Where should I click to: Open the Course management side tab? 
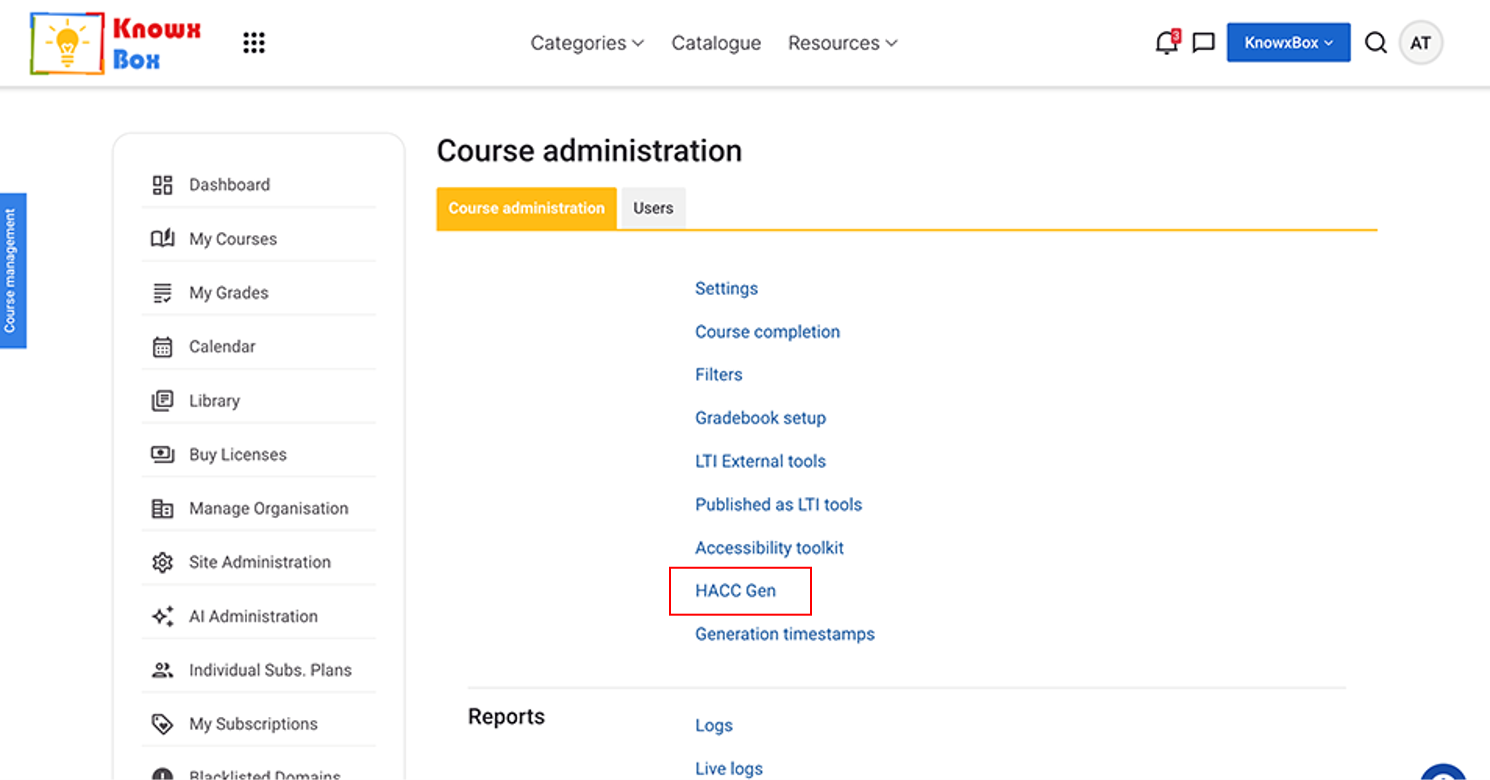click(x=11, y=271)
